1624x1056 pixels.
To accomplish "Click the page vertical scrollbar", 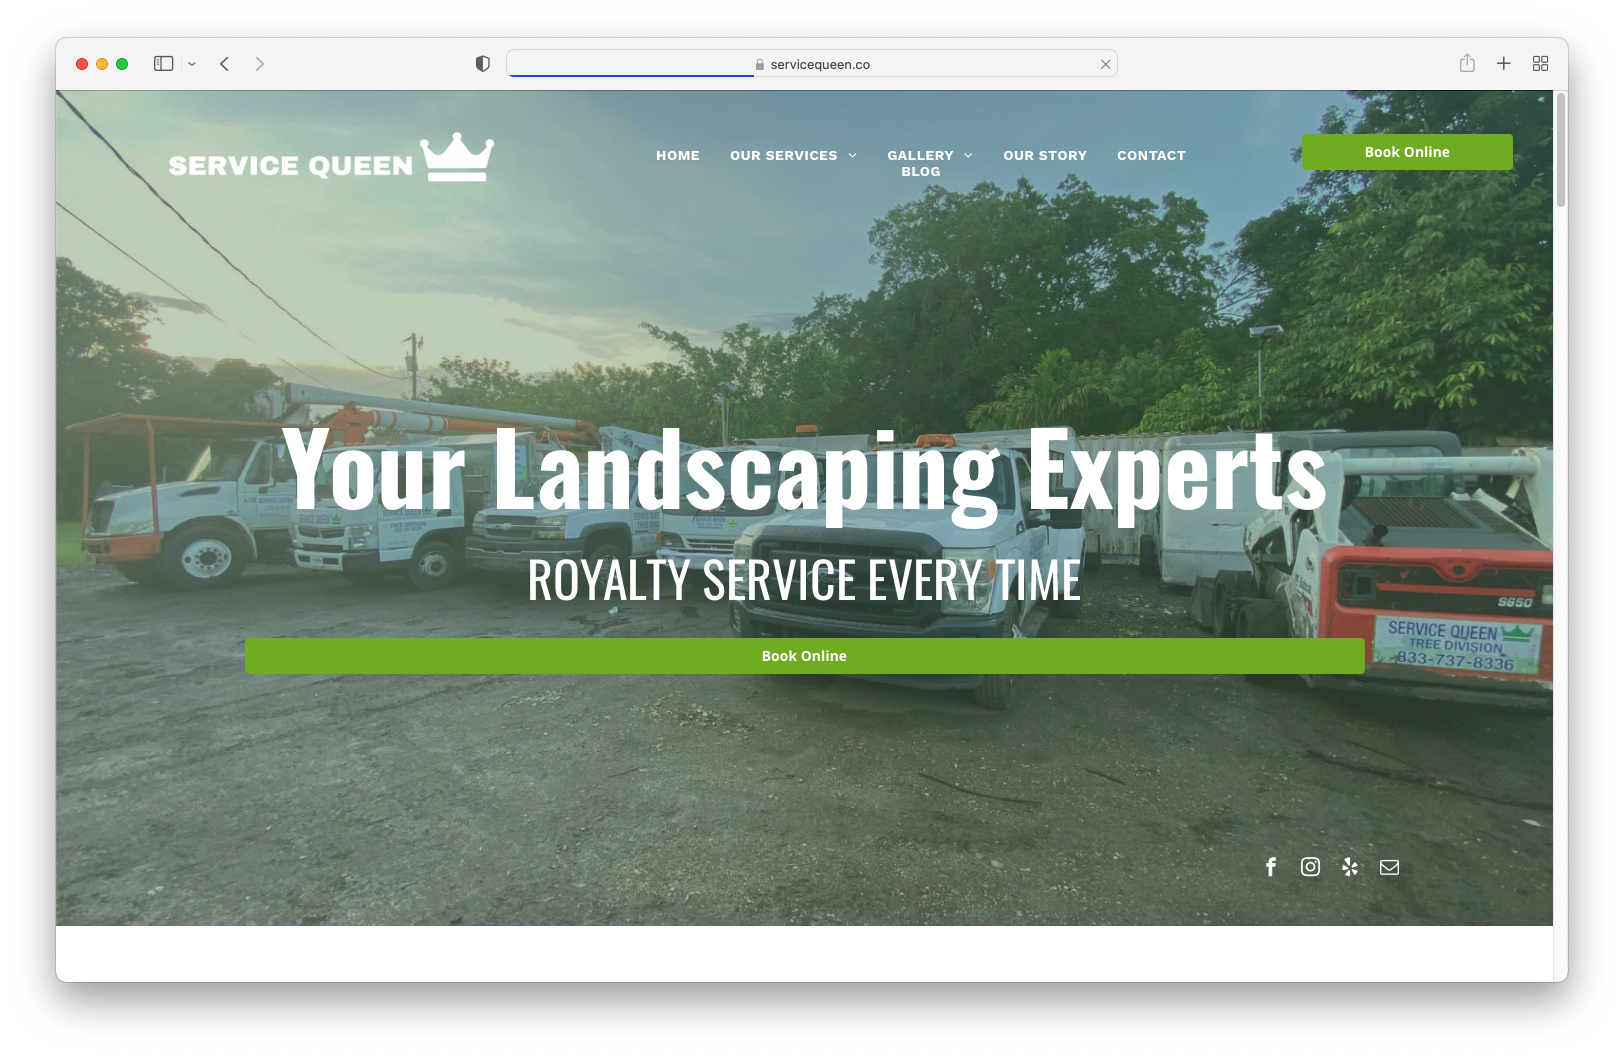I will [1560, 150].
